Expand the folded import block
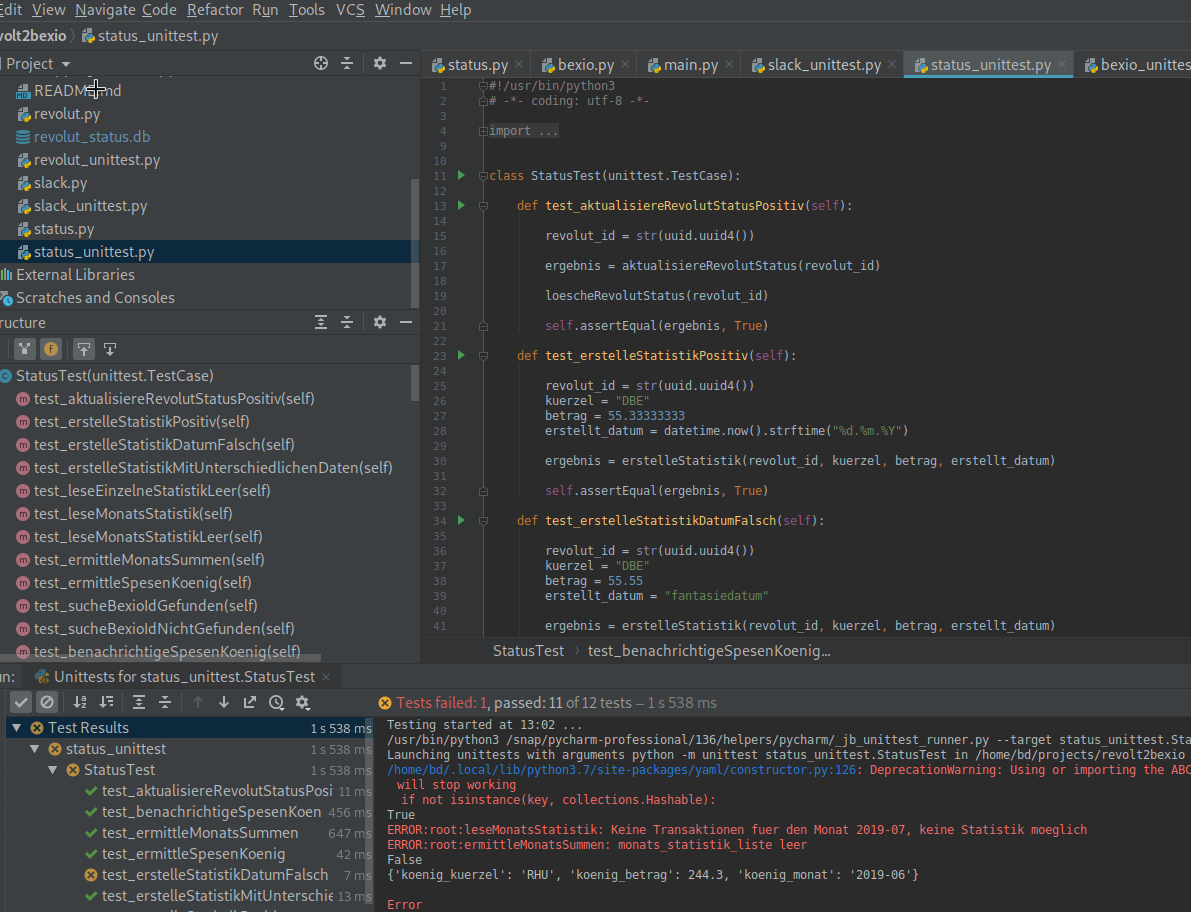1191x912 pixels. (483, 131)
